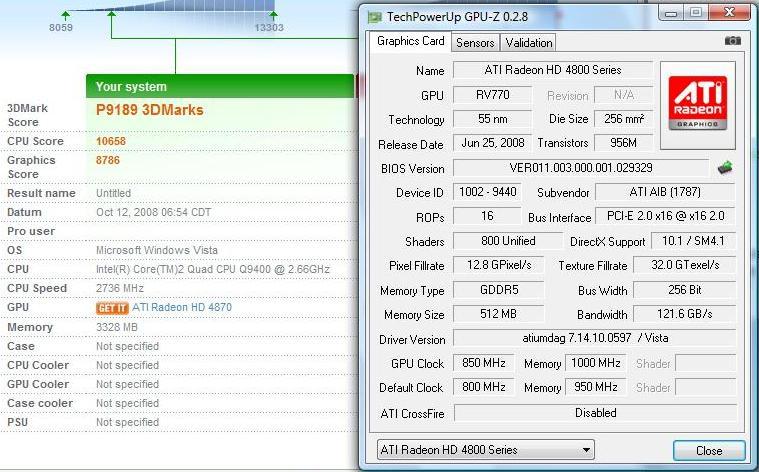Image resolution: width=759 pixels, height=472 pixels.
Task: Click the GPU-Z title bar app icon
Action: [374, 17]
